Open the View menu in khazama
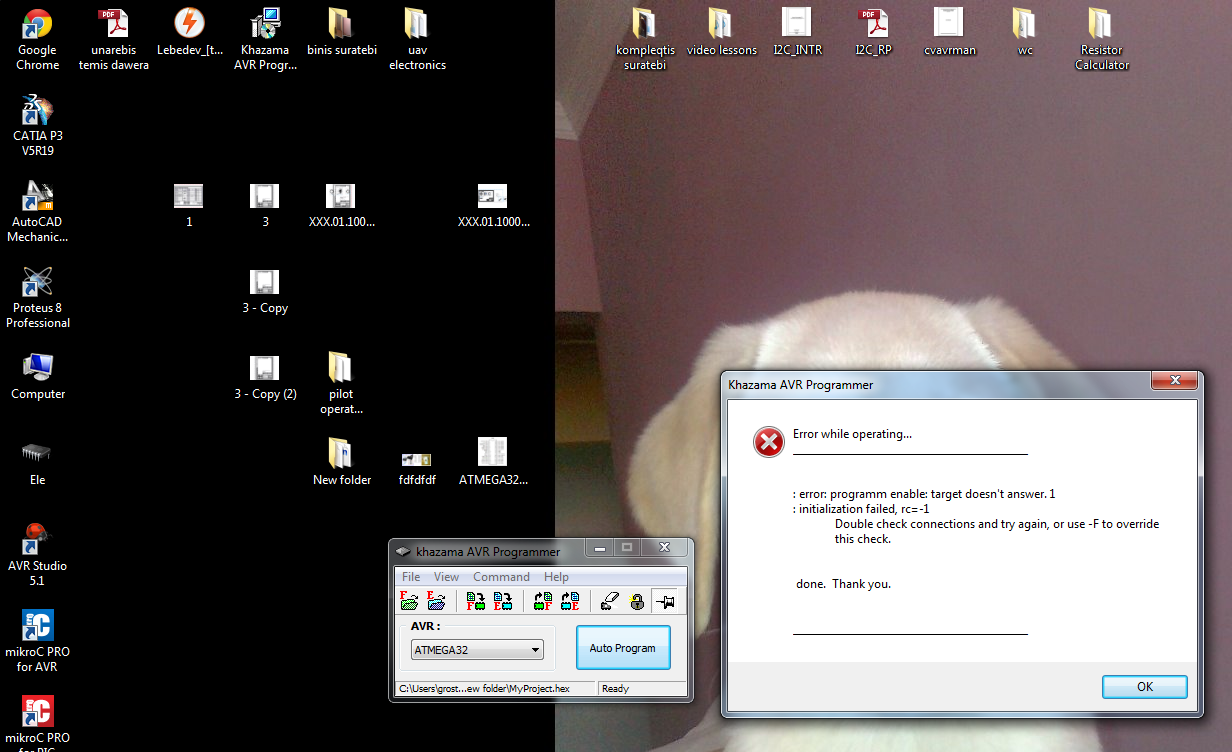The width and height of the screenshot is (1232, 752). click(x=446, y=577)
